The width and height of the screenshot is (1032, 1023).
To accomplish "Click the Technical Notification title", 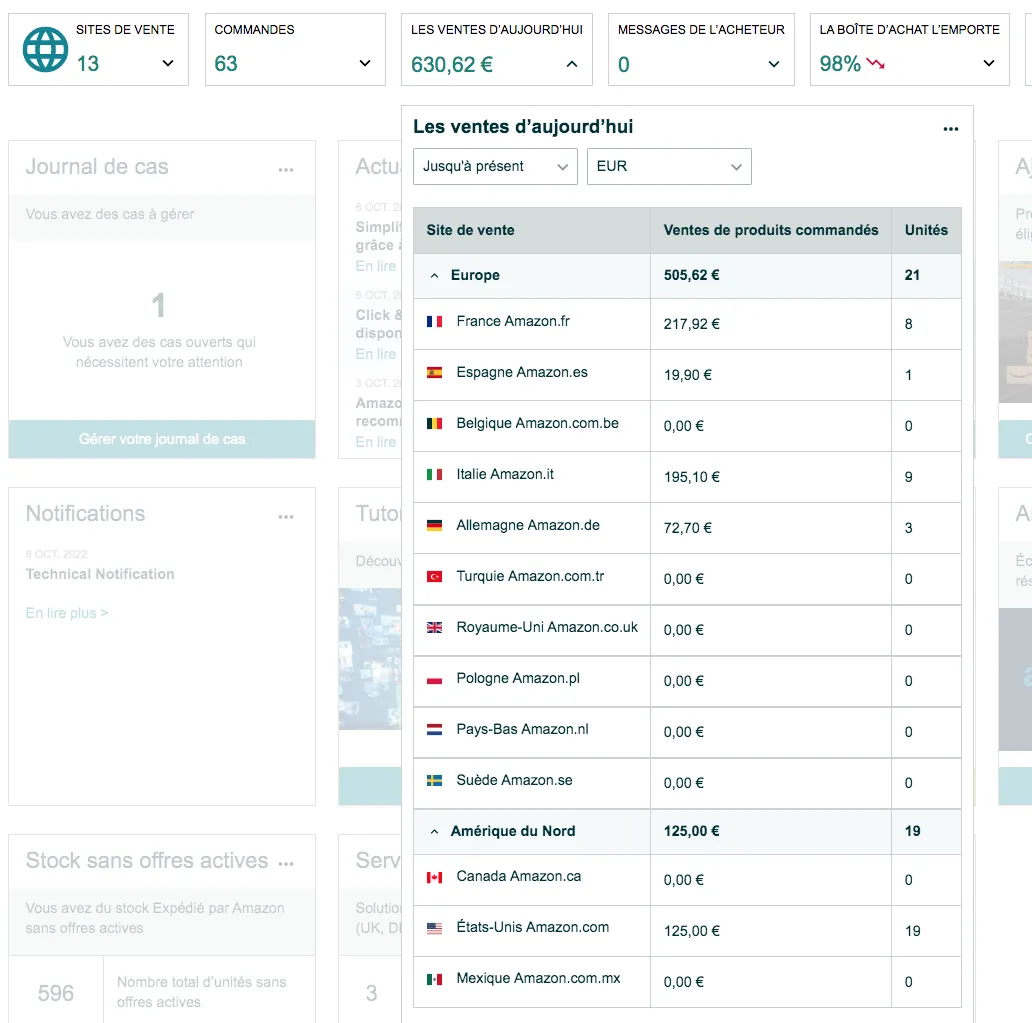I will (x=100, y=574).
